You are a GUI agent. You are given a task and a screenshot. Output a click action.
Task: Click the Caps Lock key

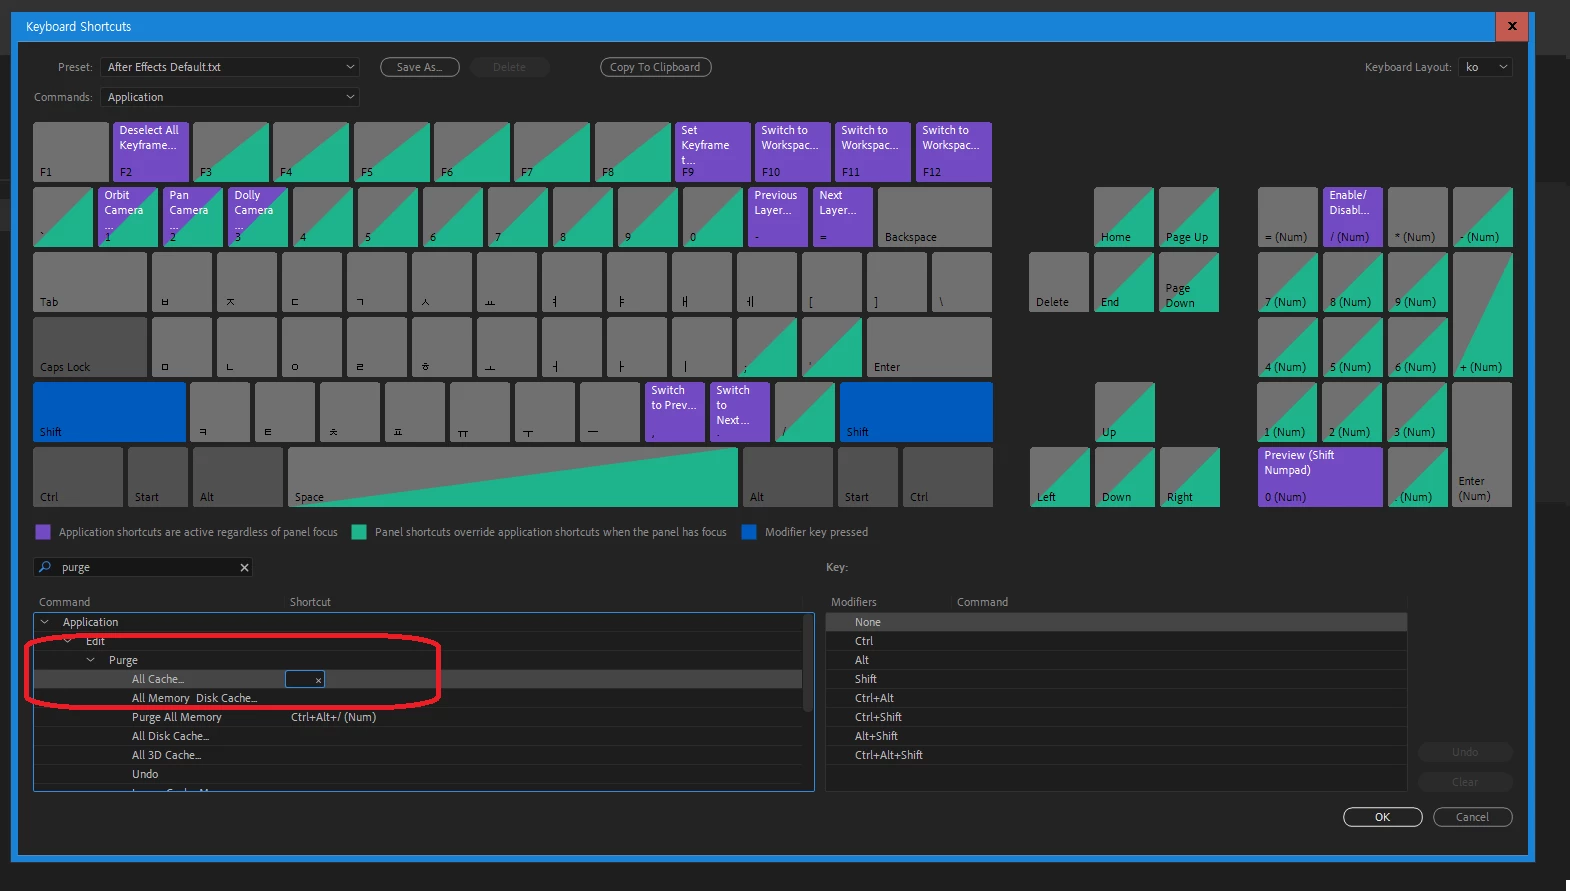pyautogui.click(x=90, y=347)
